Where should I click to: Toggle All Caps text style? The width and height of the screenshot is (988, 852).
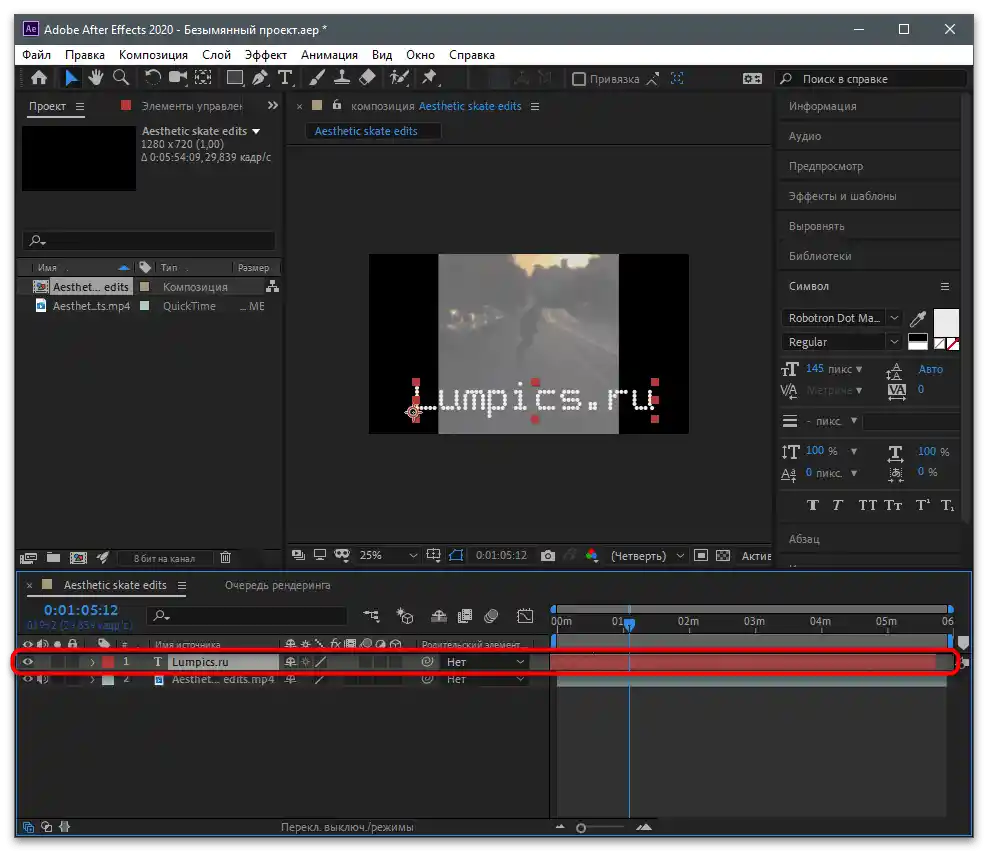pyautogui.click(x=868, y=505)
